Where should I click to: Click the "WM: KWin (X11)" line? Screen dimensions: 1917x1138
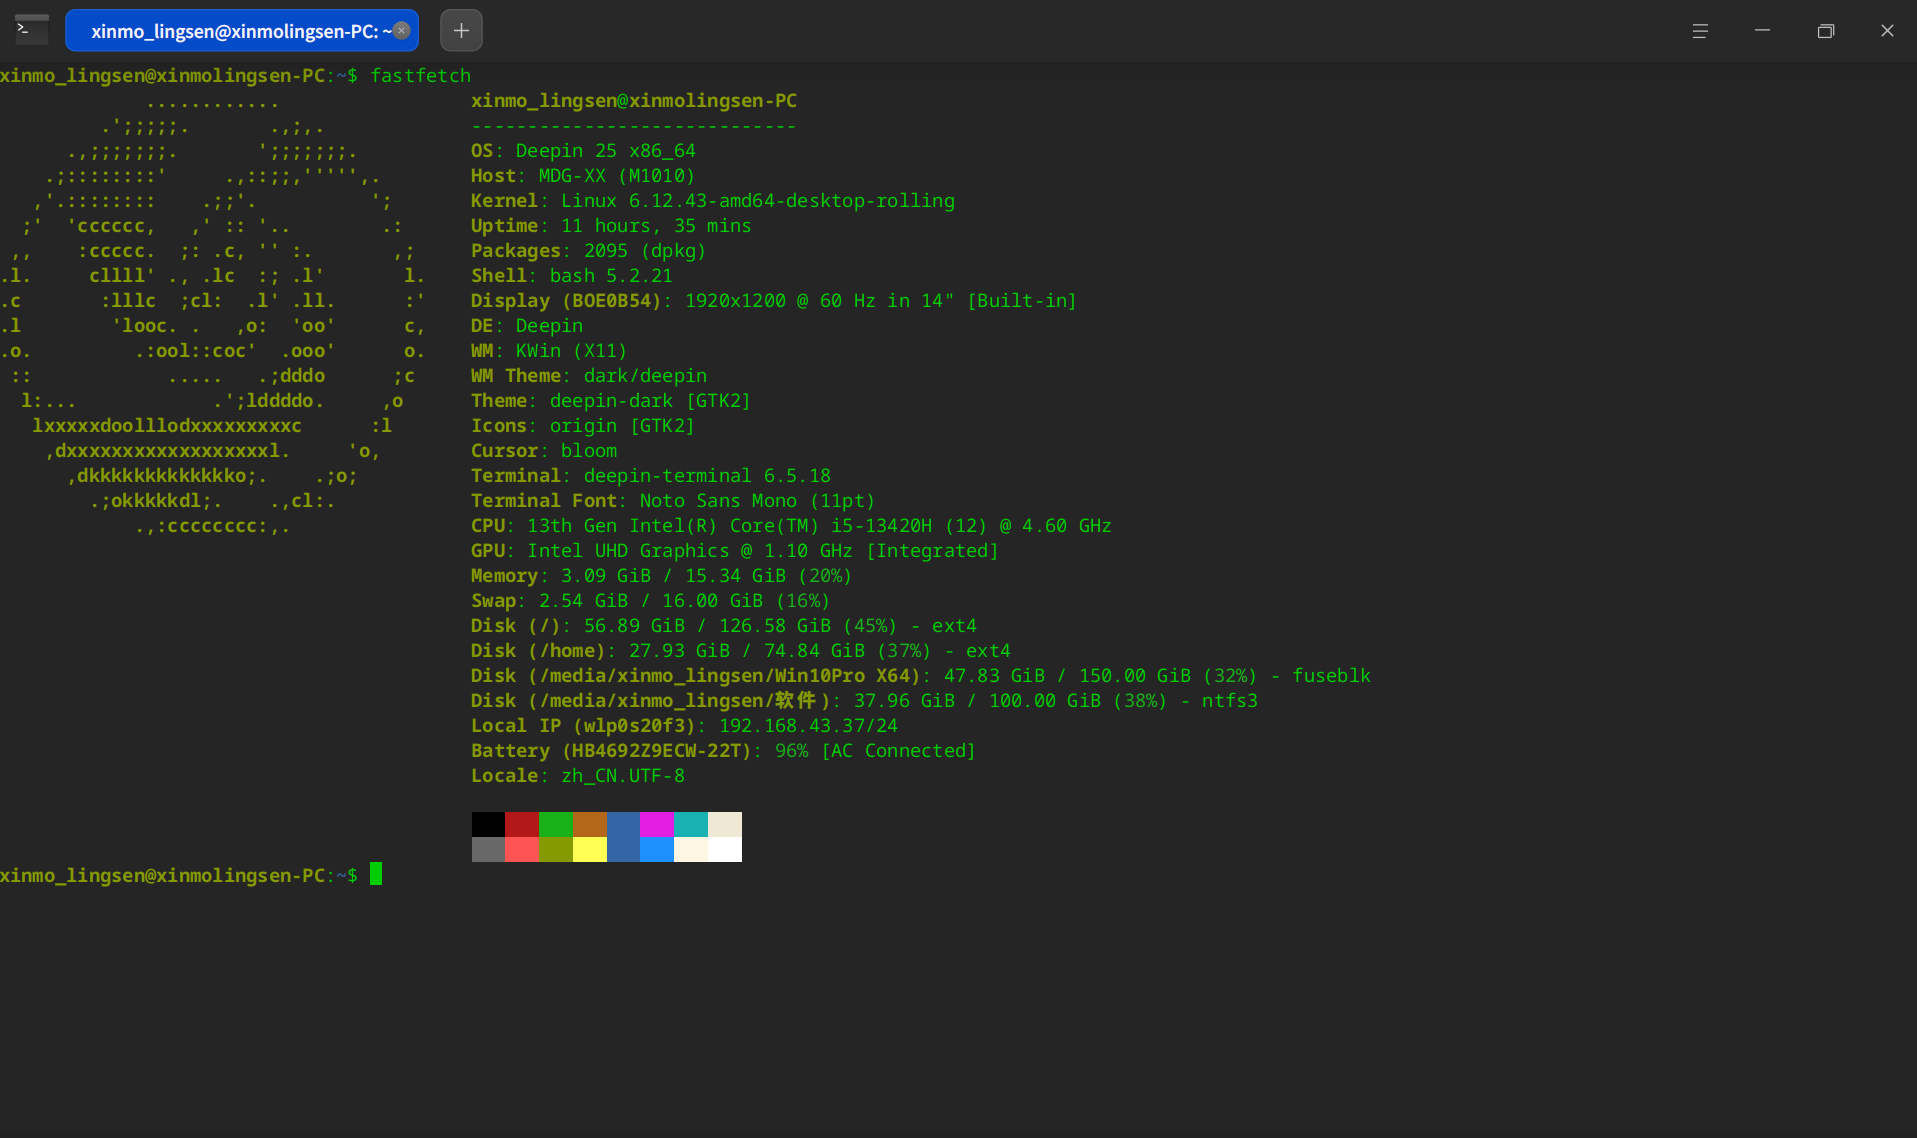coord(549,350)
